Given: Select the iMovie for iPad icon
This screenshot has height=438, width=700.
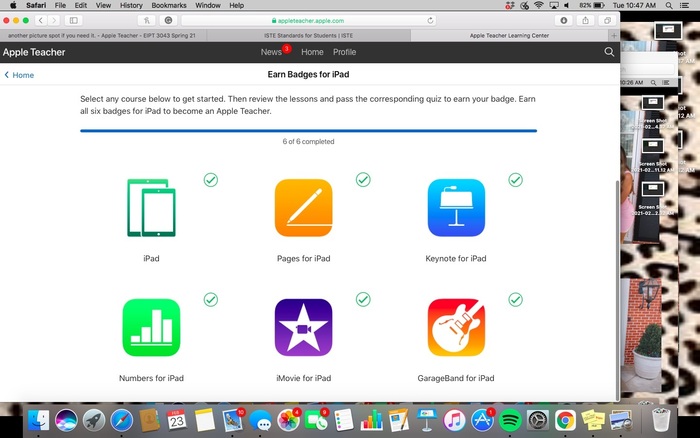Looking at the screenshot, I should (x=303, y=327).
